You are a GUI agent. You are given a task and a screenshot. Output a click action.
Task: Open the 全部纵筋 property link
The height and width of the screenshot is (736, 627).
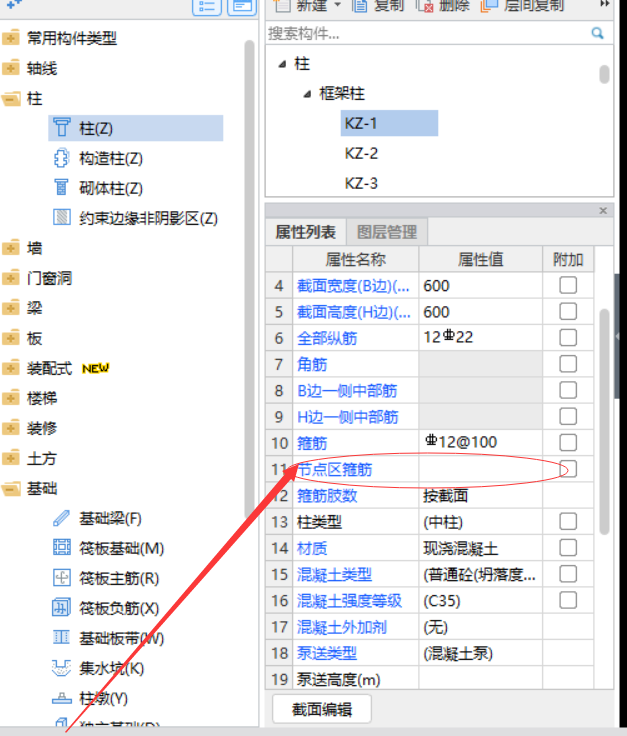(327, 338)
